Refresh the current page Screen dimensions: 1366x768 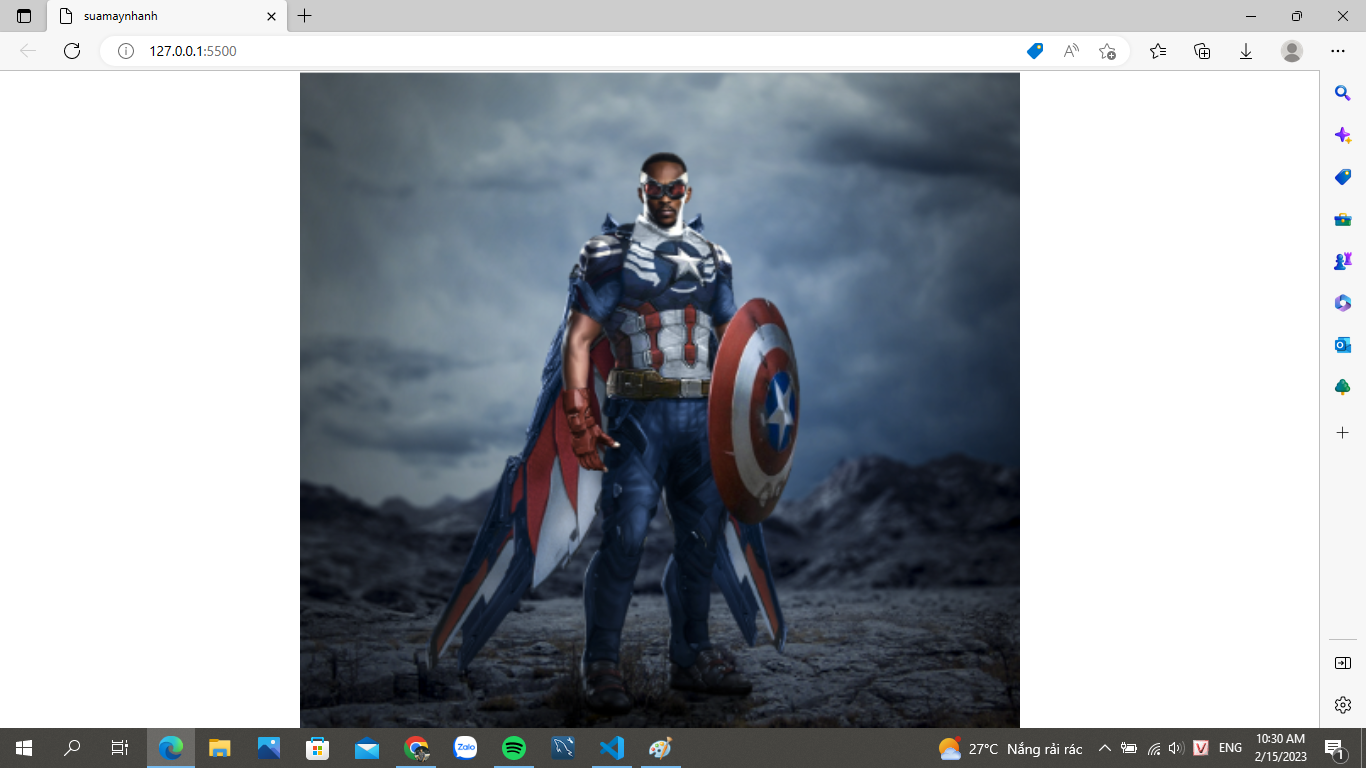point(72,51)
